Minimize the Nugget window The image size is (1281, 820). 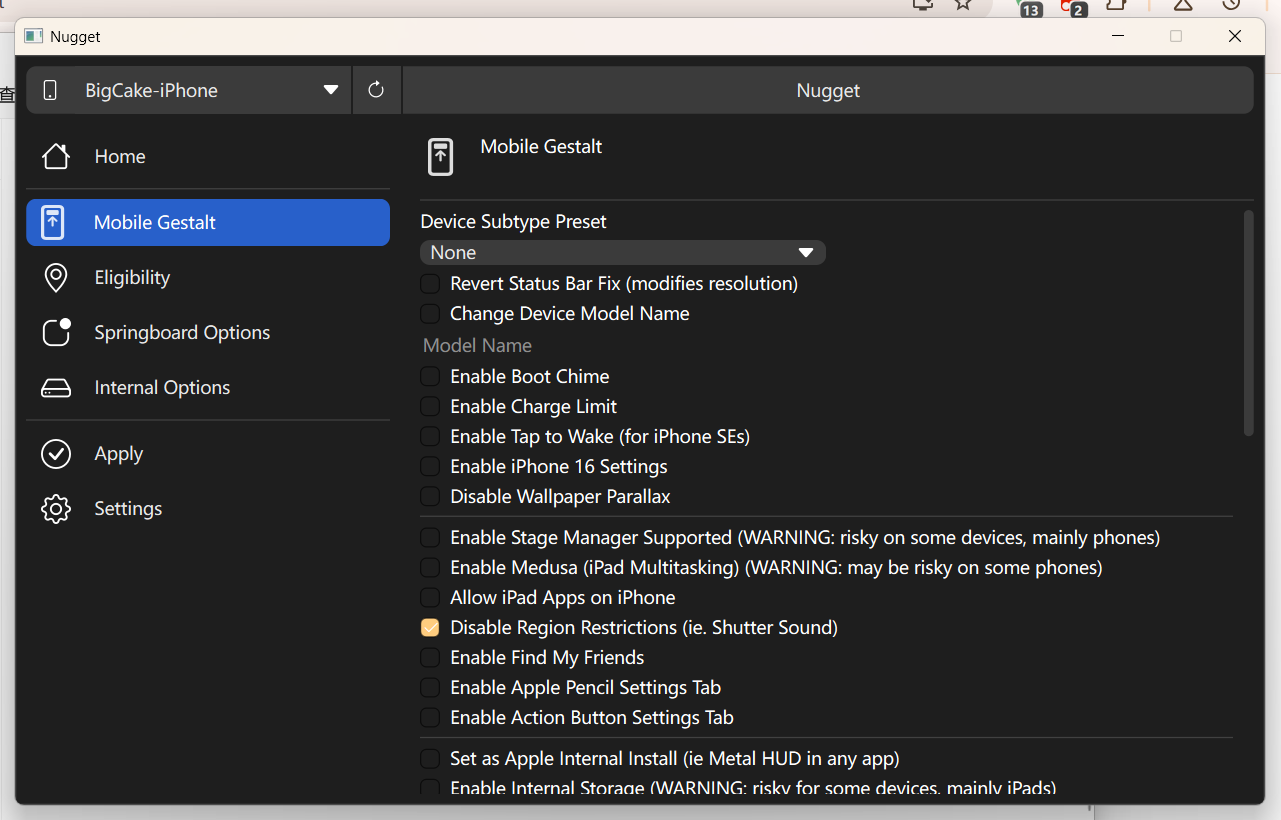pyautogui.click(x=1118, y=36)
